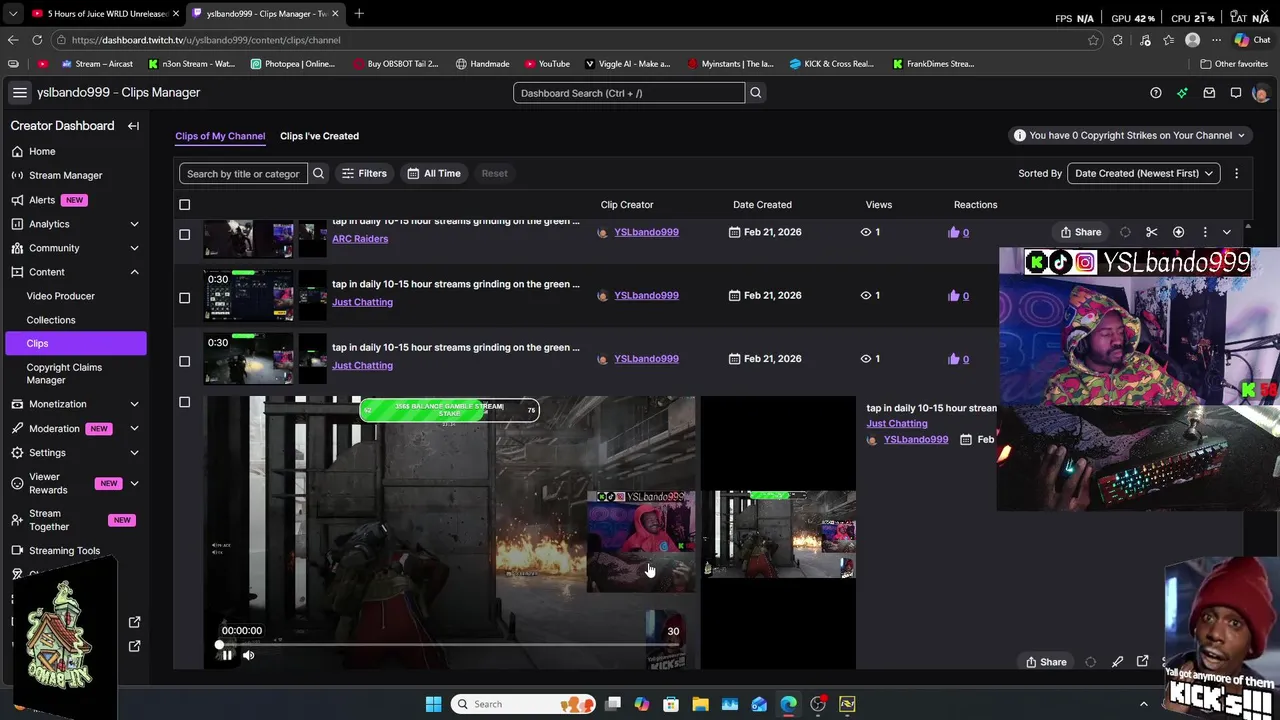Open Copyright Claims Manager in sidebar
Viewport: 1280px width, 720px height.
coord(64,373)
